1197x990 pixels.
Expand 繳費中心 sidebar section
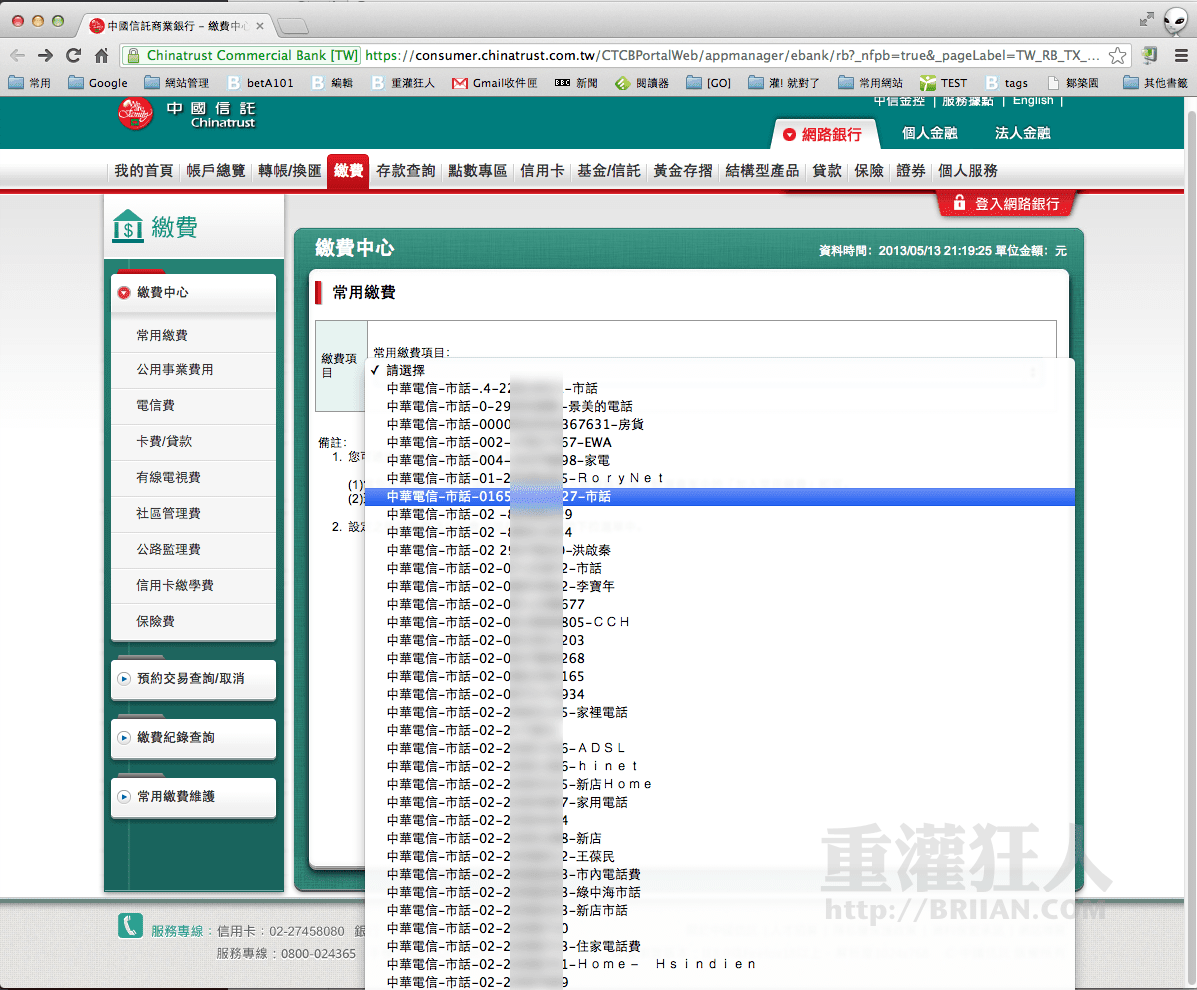click(193, 292)
